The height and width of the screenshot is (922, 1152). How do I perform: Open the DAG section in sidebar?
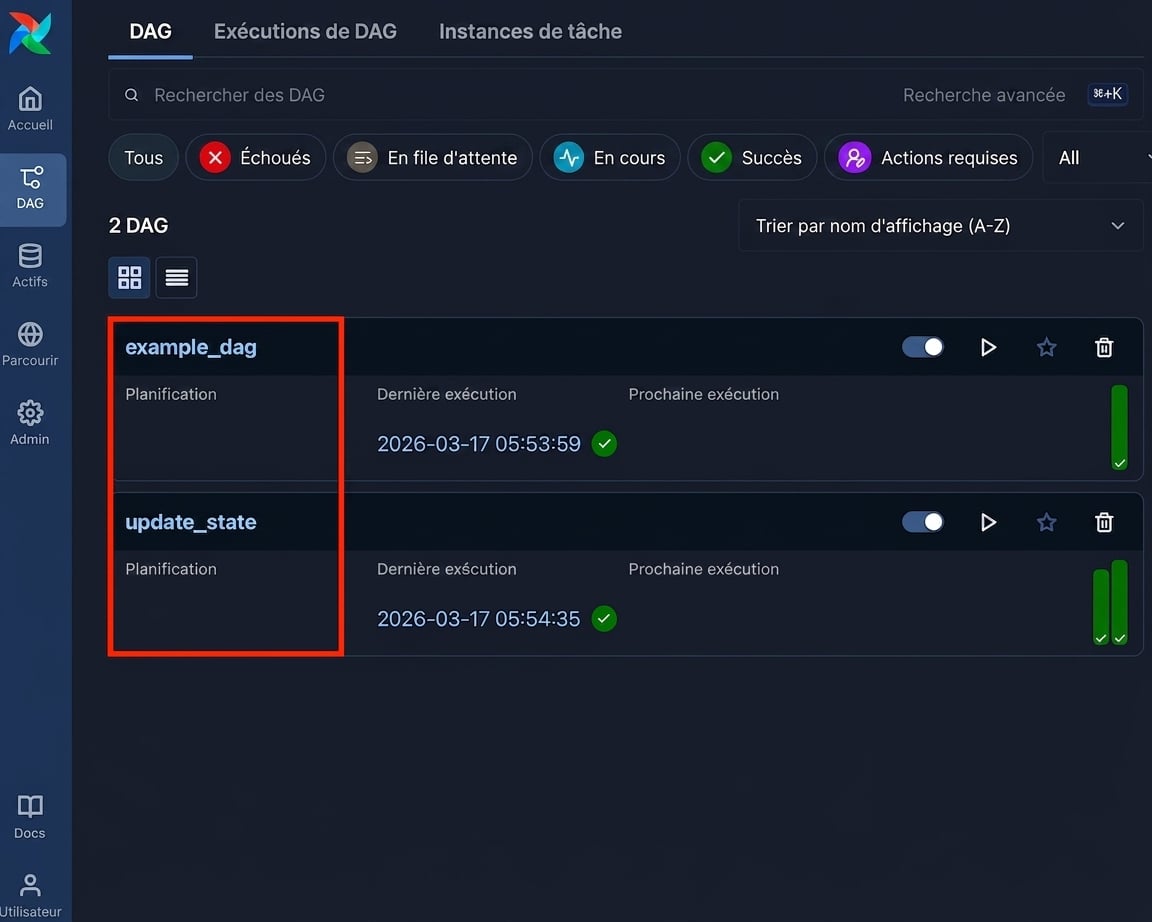coord(31,188)
